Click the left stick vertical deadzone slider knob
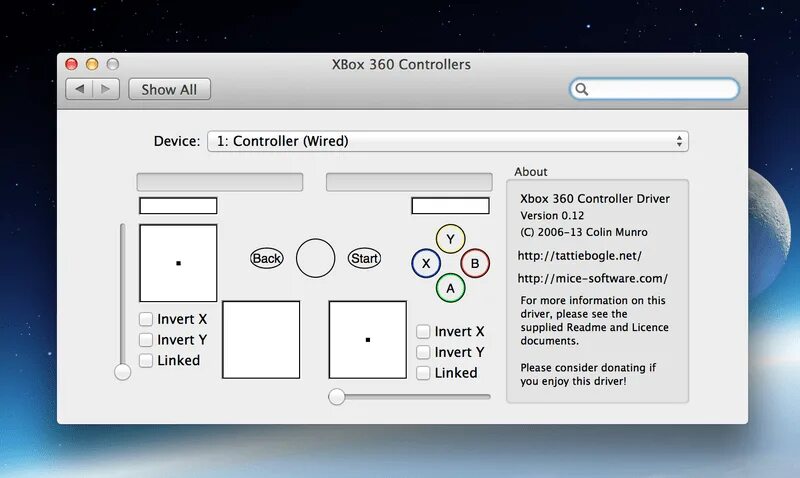Viewport: 800px width, 478px height. [x=122, y=372]
